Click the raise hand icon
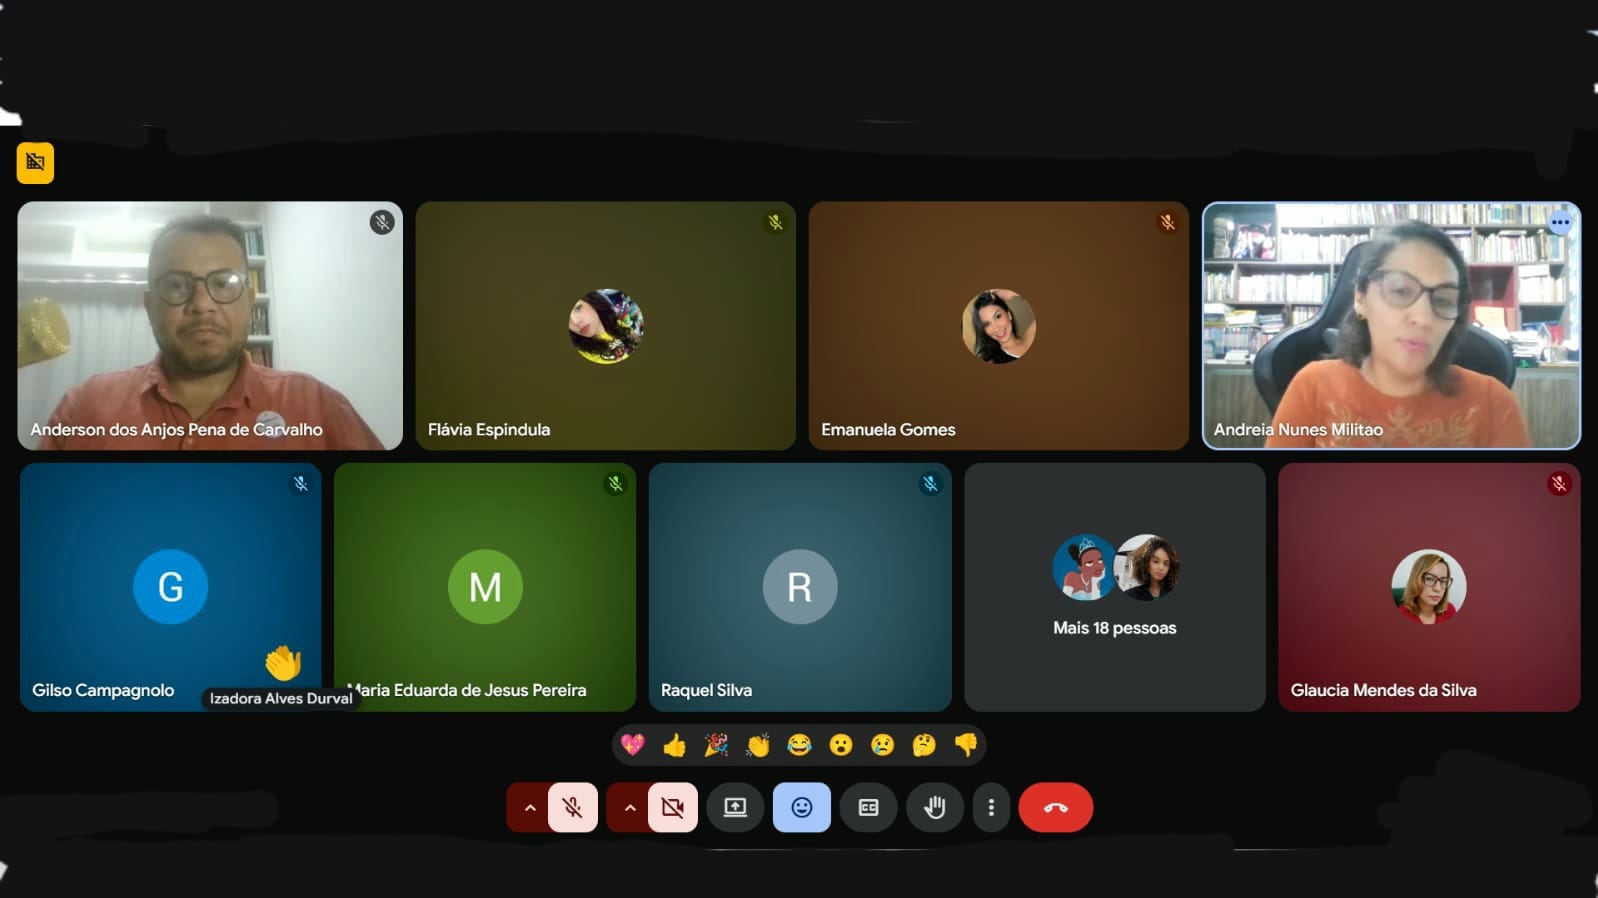The width and height of the screenshot is (1598, 898). click(x=934, y=807)
